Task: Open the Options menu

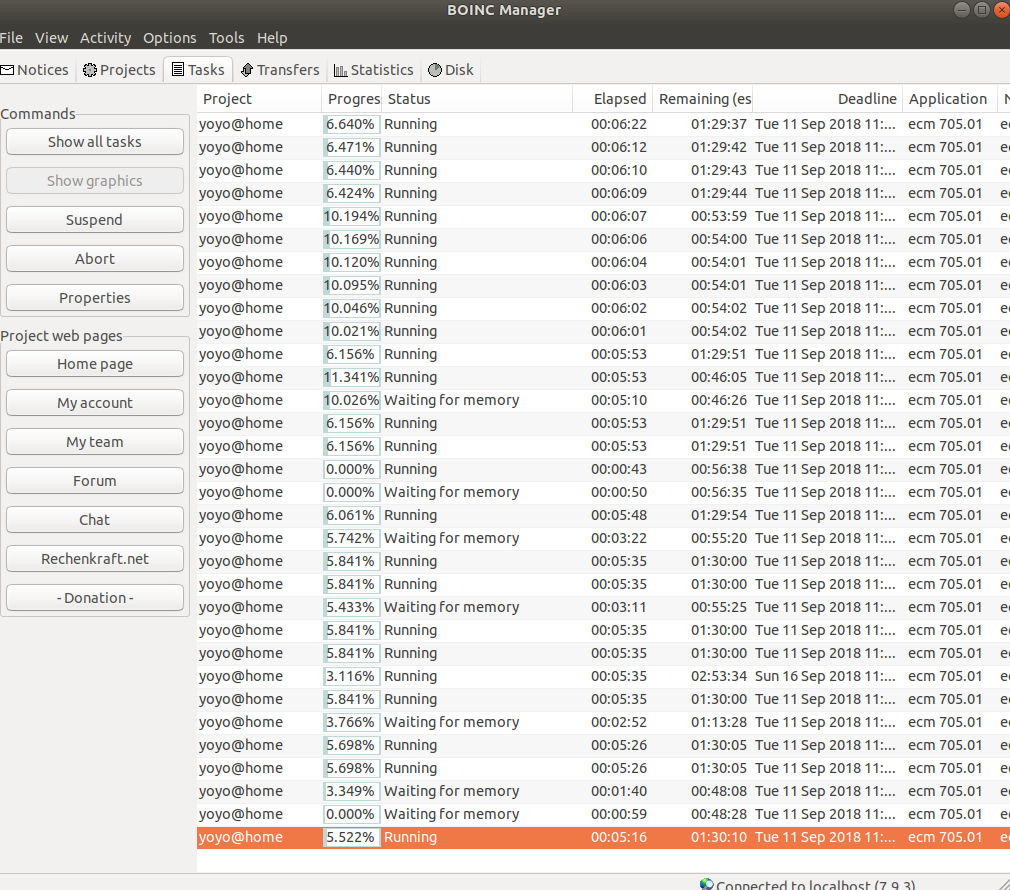Action: [x=169, y=38]
